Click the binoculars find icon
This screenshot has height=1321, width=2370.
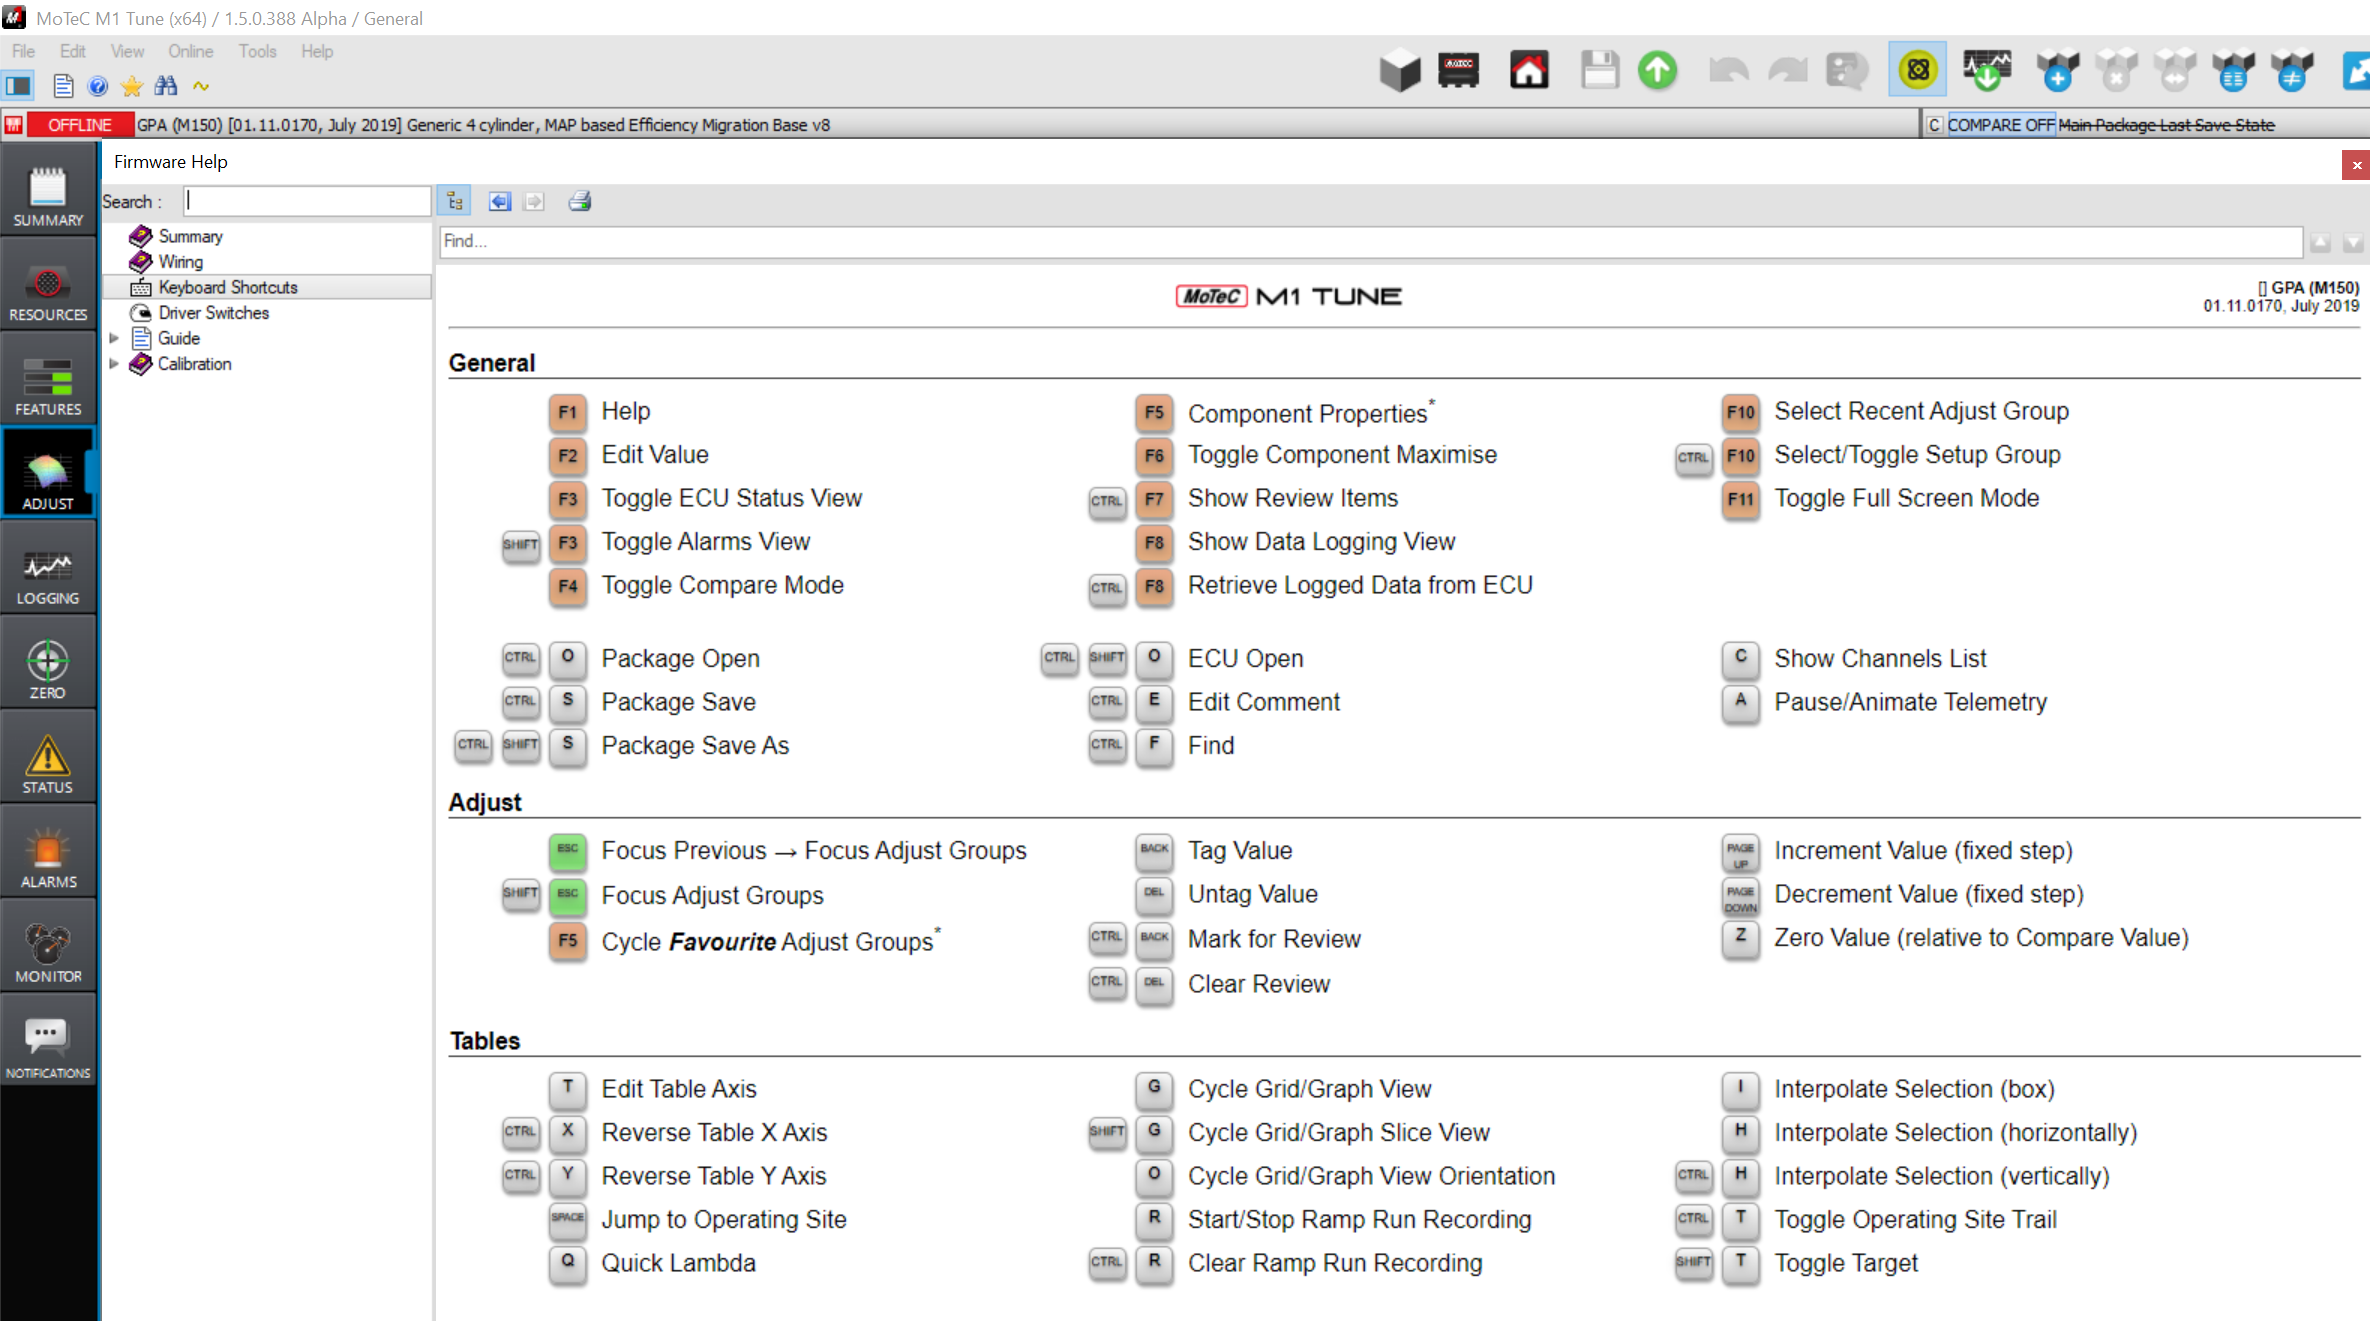(166, 86)
